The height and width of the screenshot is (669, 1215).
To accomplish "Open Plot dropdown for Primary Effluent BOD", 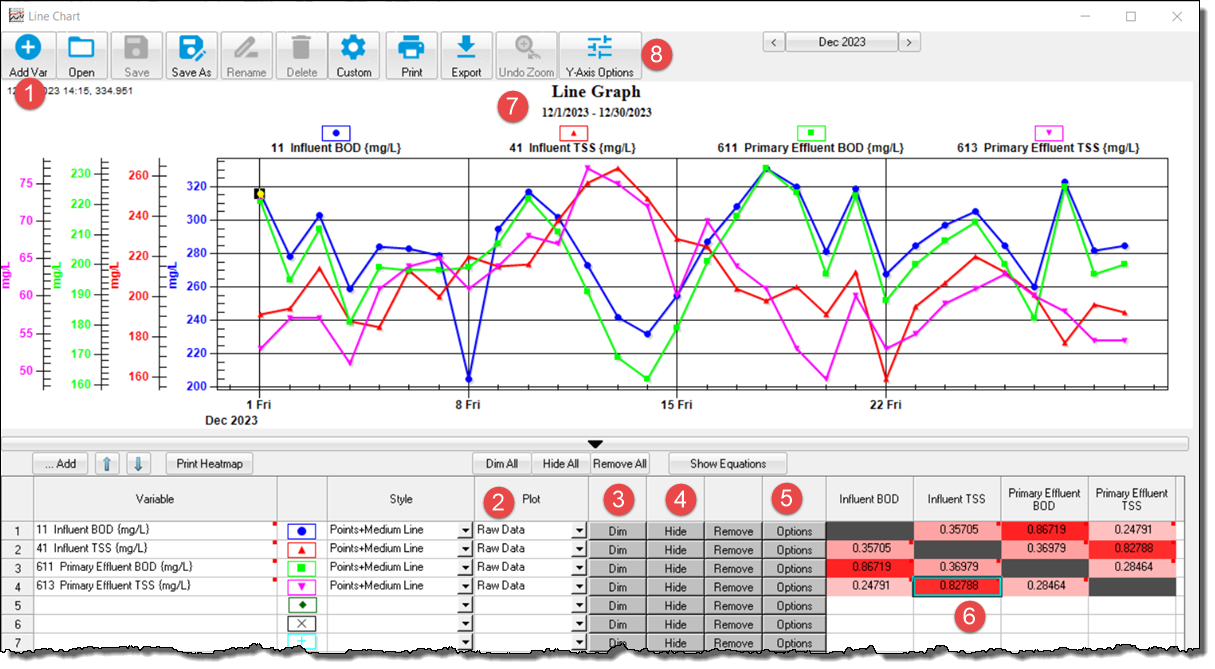I will tap(579, 568).
